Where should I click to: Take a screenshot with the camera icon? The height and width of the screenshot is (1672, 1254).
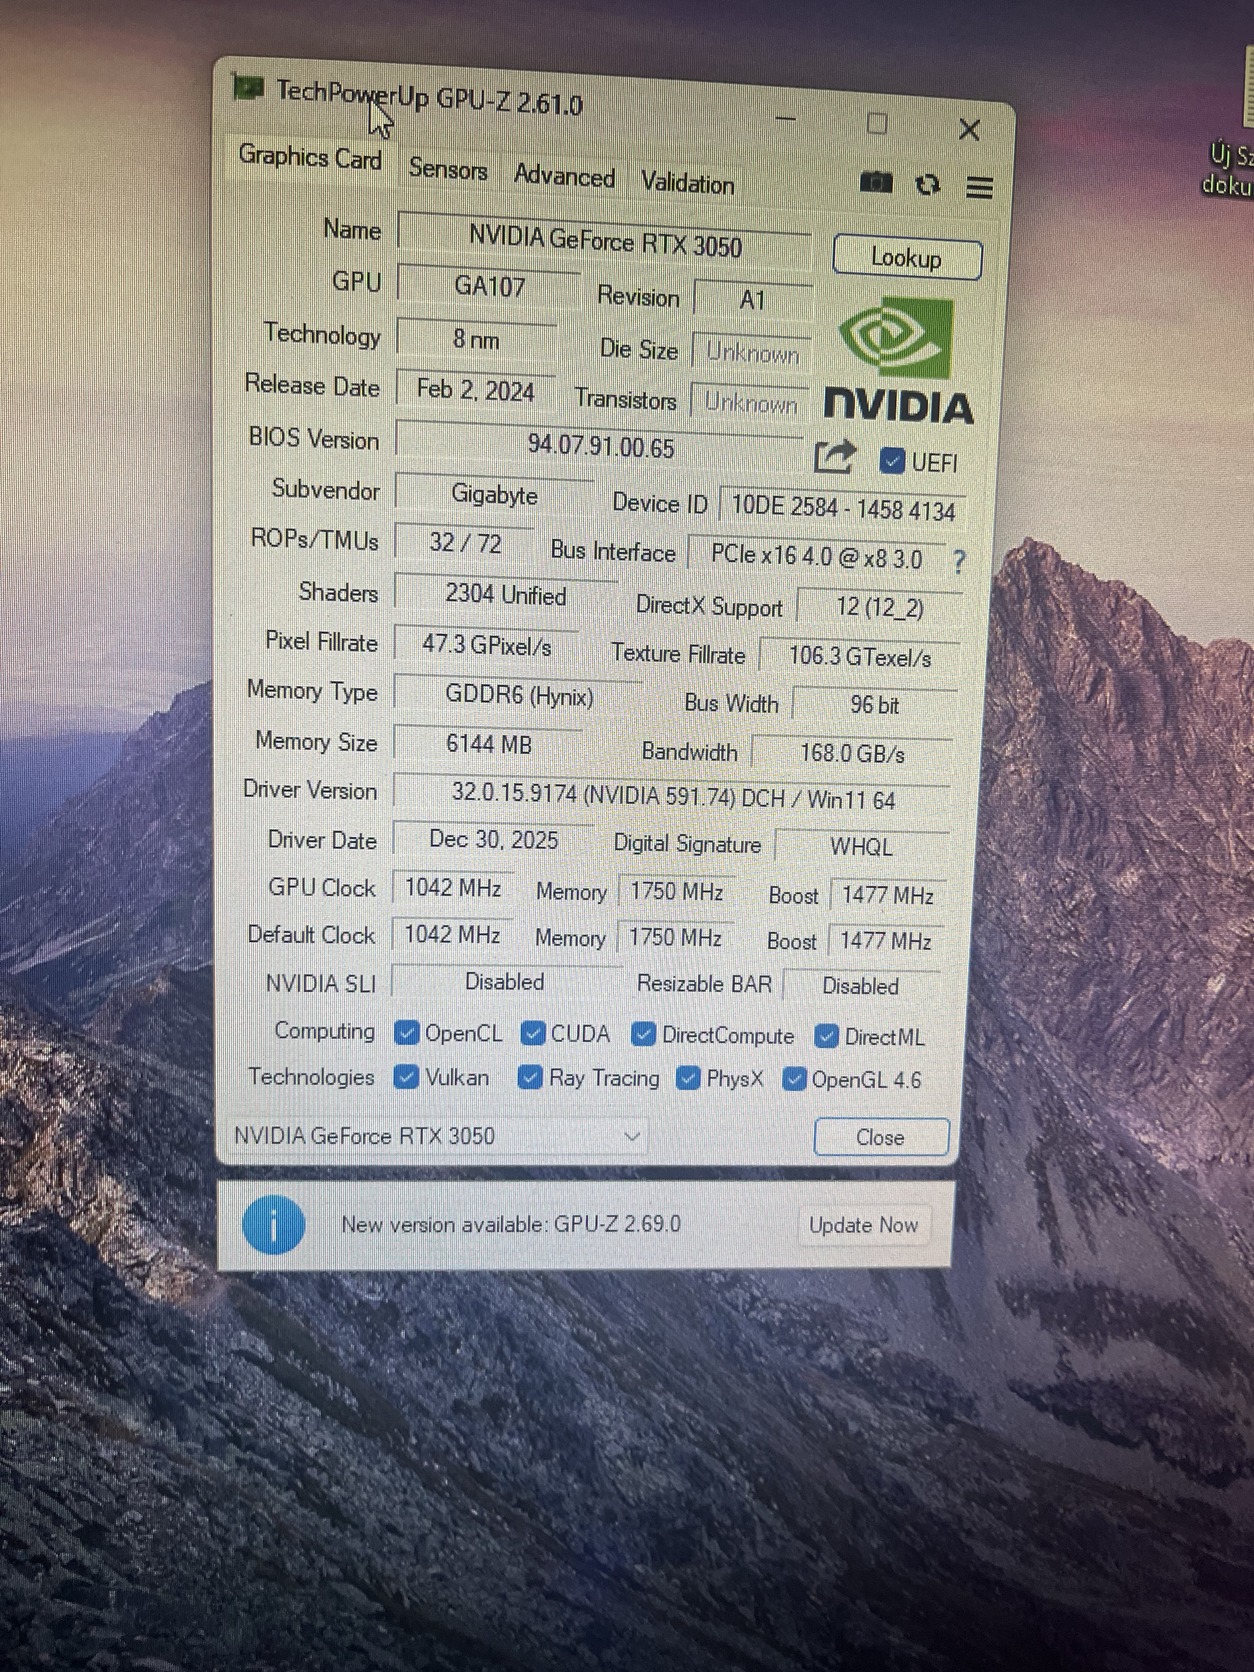(876, 182)
